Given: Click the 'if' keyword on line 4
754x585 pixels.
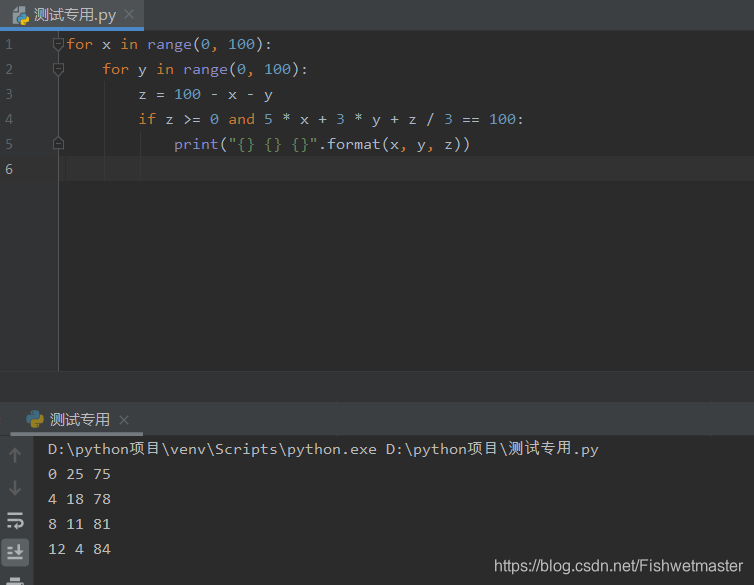Looking at the screenshot, I should 147,119.
